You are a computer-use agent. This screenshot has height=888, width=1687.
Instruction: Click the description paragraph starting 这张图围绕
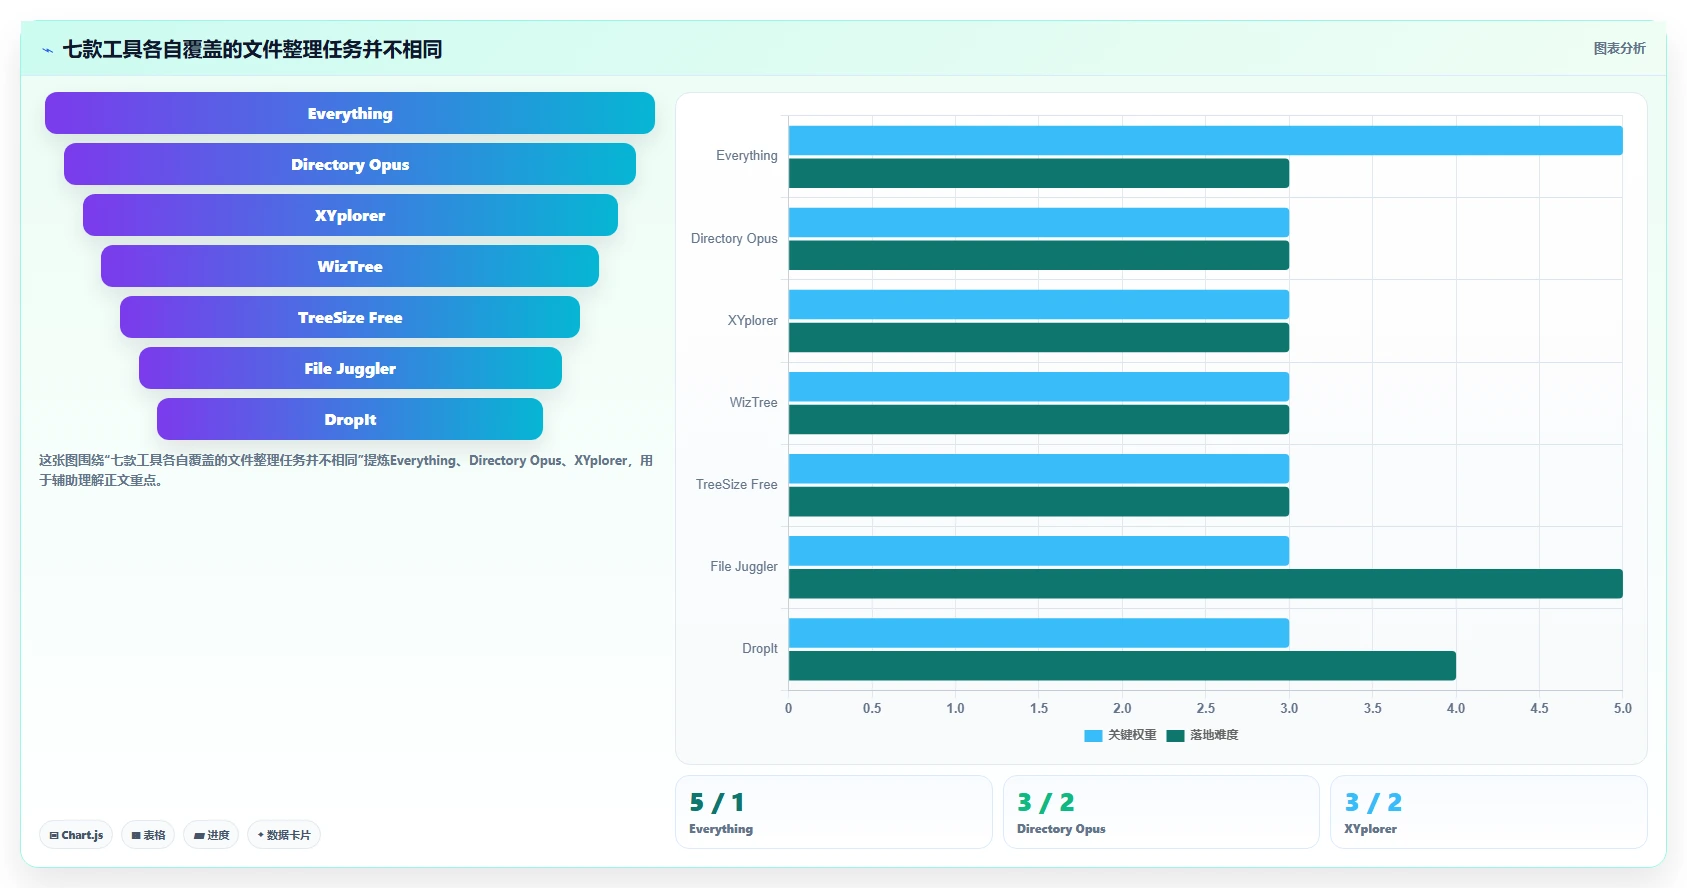click(x=346, y=470)
